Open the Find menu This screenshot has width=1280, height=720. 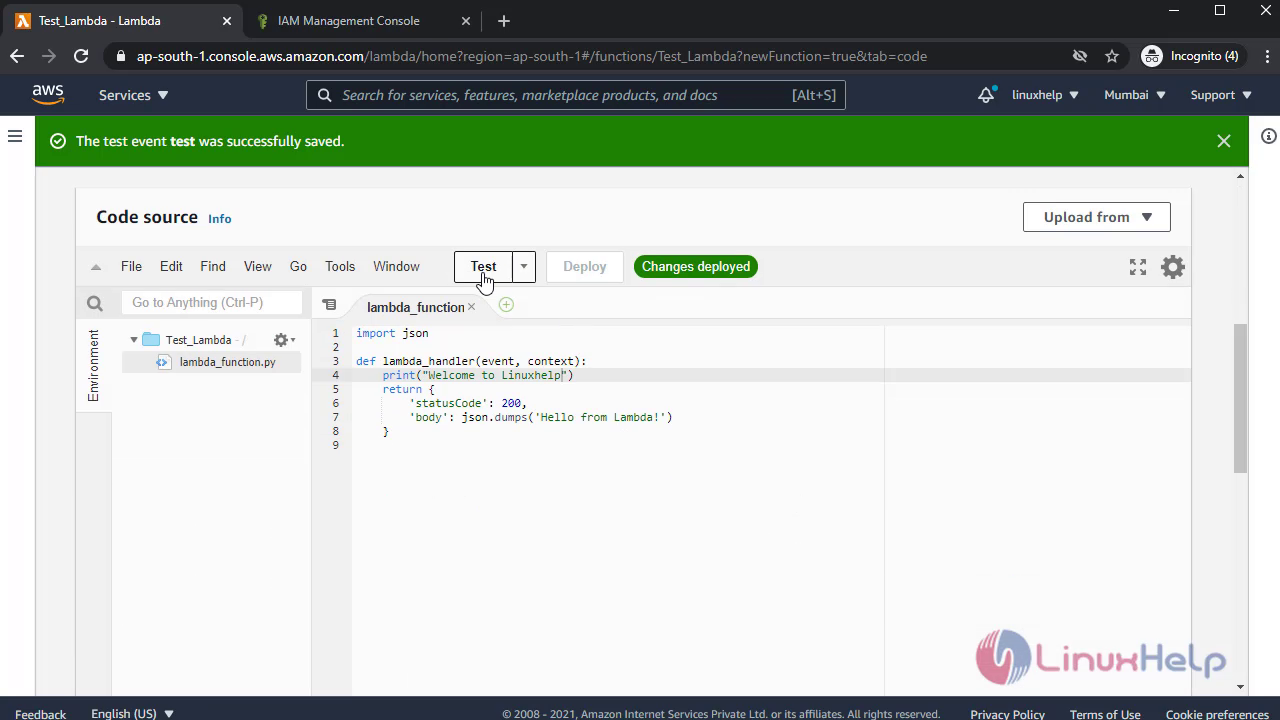tap(213, 267)
